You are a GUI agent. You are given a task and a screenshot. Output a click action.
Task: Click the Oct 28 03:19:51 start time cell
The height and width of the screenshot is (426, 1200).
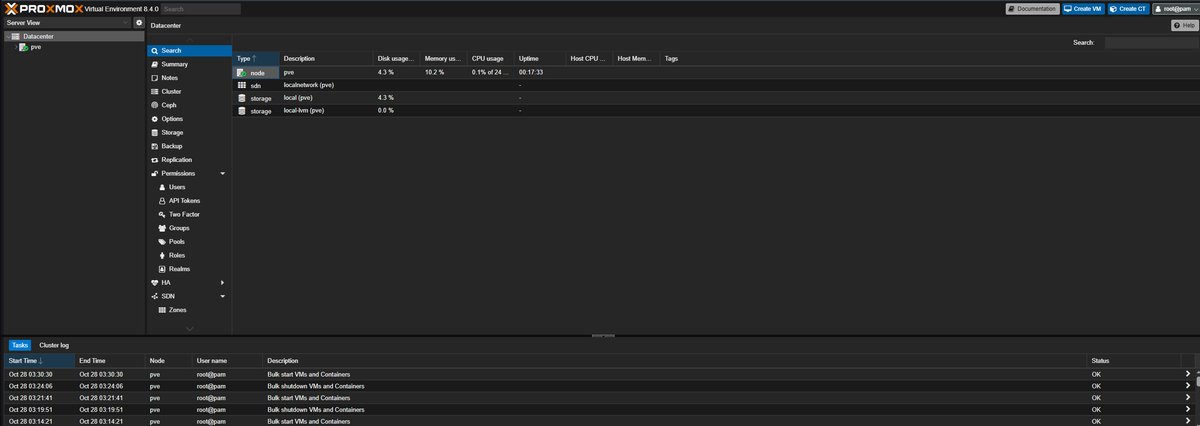point(30,410)
